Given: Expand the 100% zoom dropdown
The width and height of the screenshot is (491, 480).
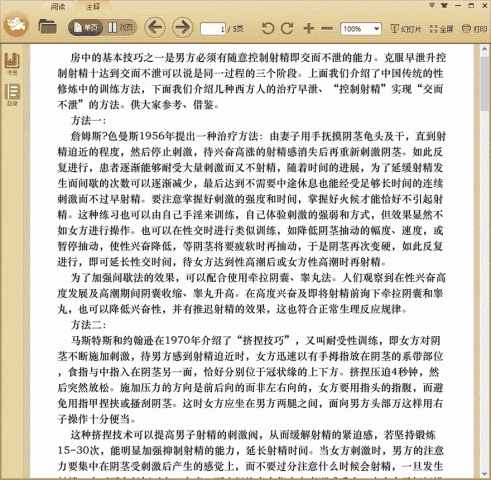Looking at the screenshot, I should click(x=376, y=29).
